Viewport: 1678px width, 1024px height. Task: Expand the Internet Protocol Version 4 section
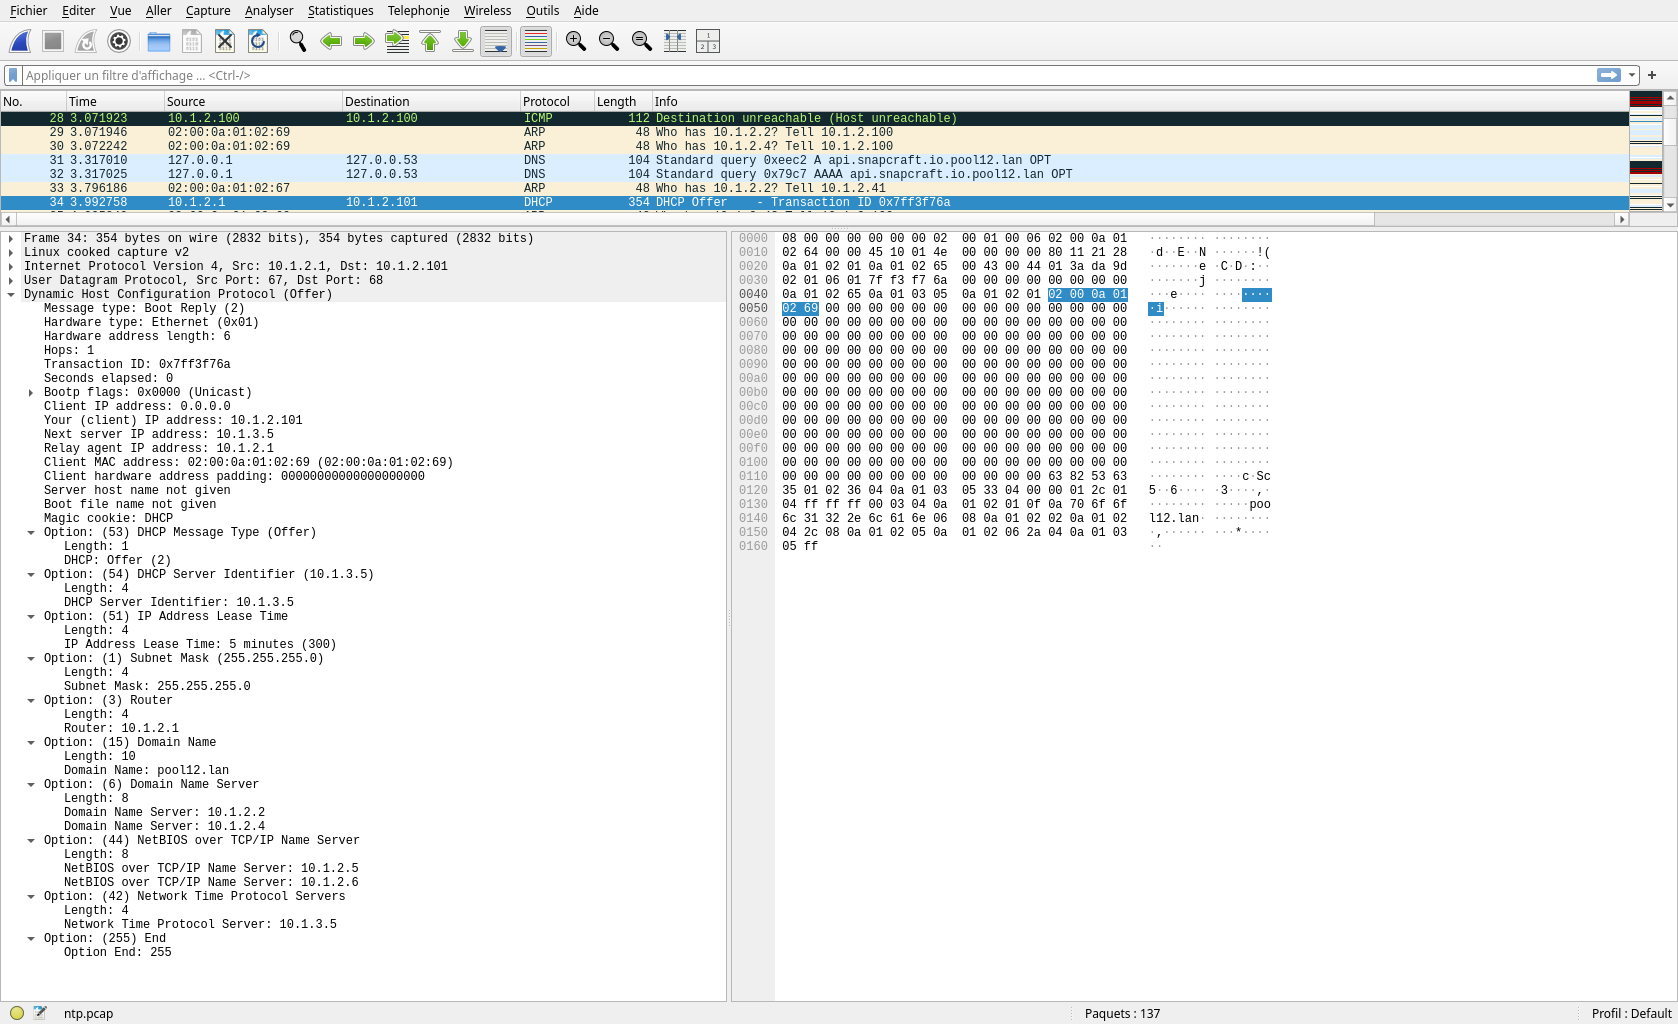tap(11, 267)
